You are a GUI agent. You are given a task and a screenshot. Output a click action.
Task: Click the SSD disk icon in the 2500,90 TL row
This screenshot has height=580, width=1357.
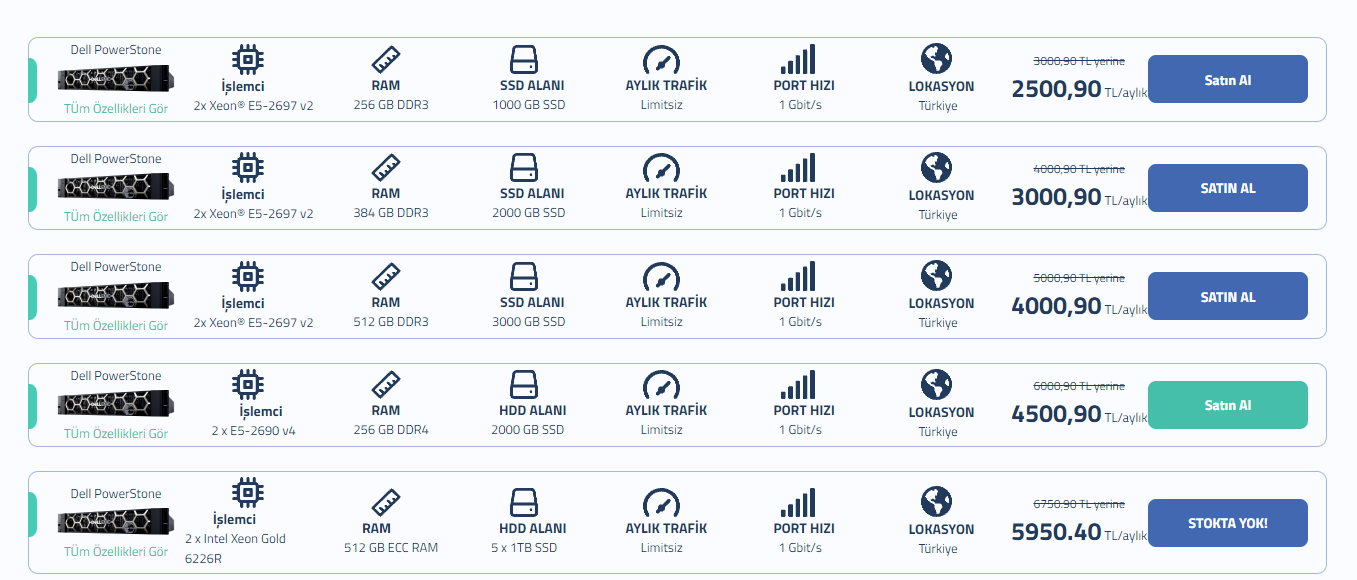tap(524, 60)
